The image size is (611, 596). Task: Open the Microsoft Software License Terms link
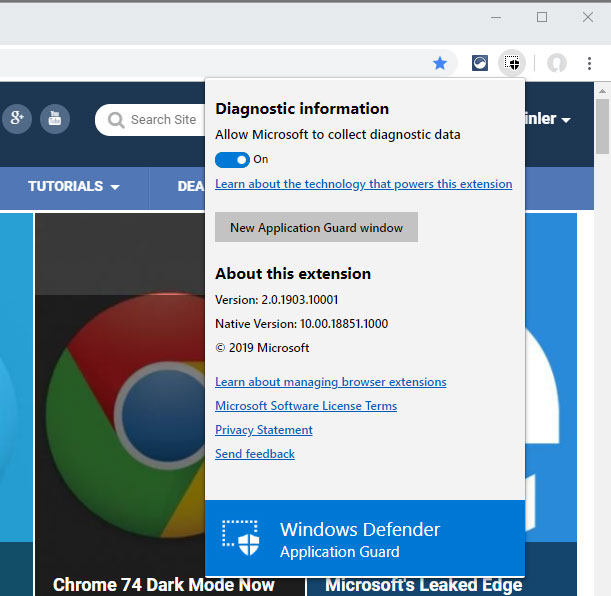coord(306,406)
